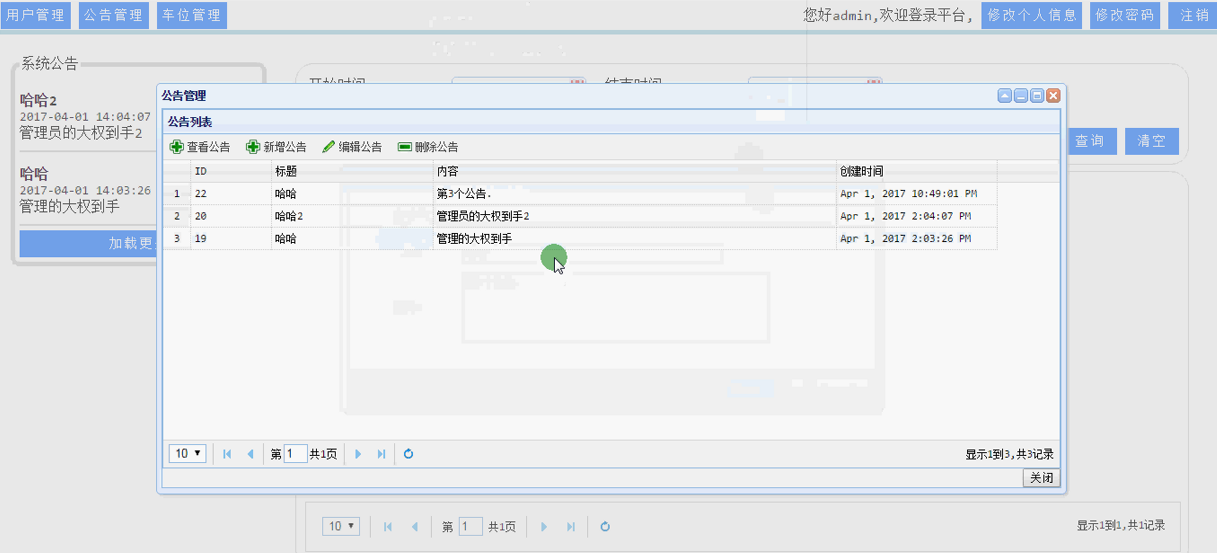The width and height of the screenshot is (1217, 553).
Task: Go to next page in dialog pager
Action: click(358, 454)
